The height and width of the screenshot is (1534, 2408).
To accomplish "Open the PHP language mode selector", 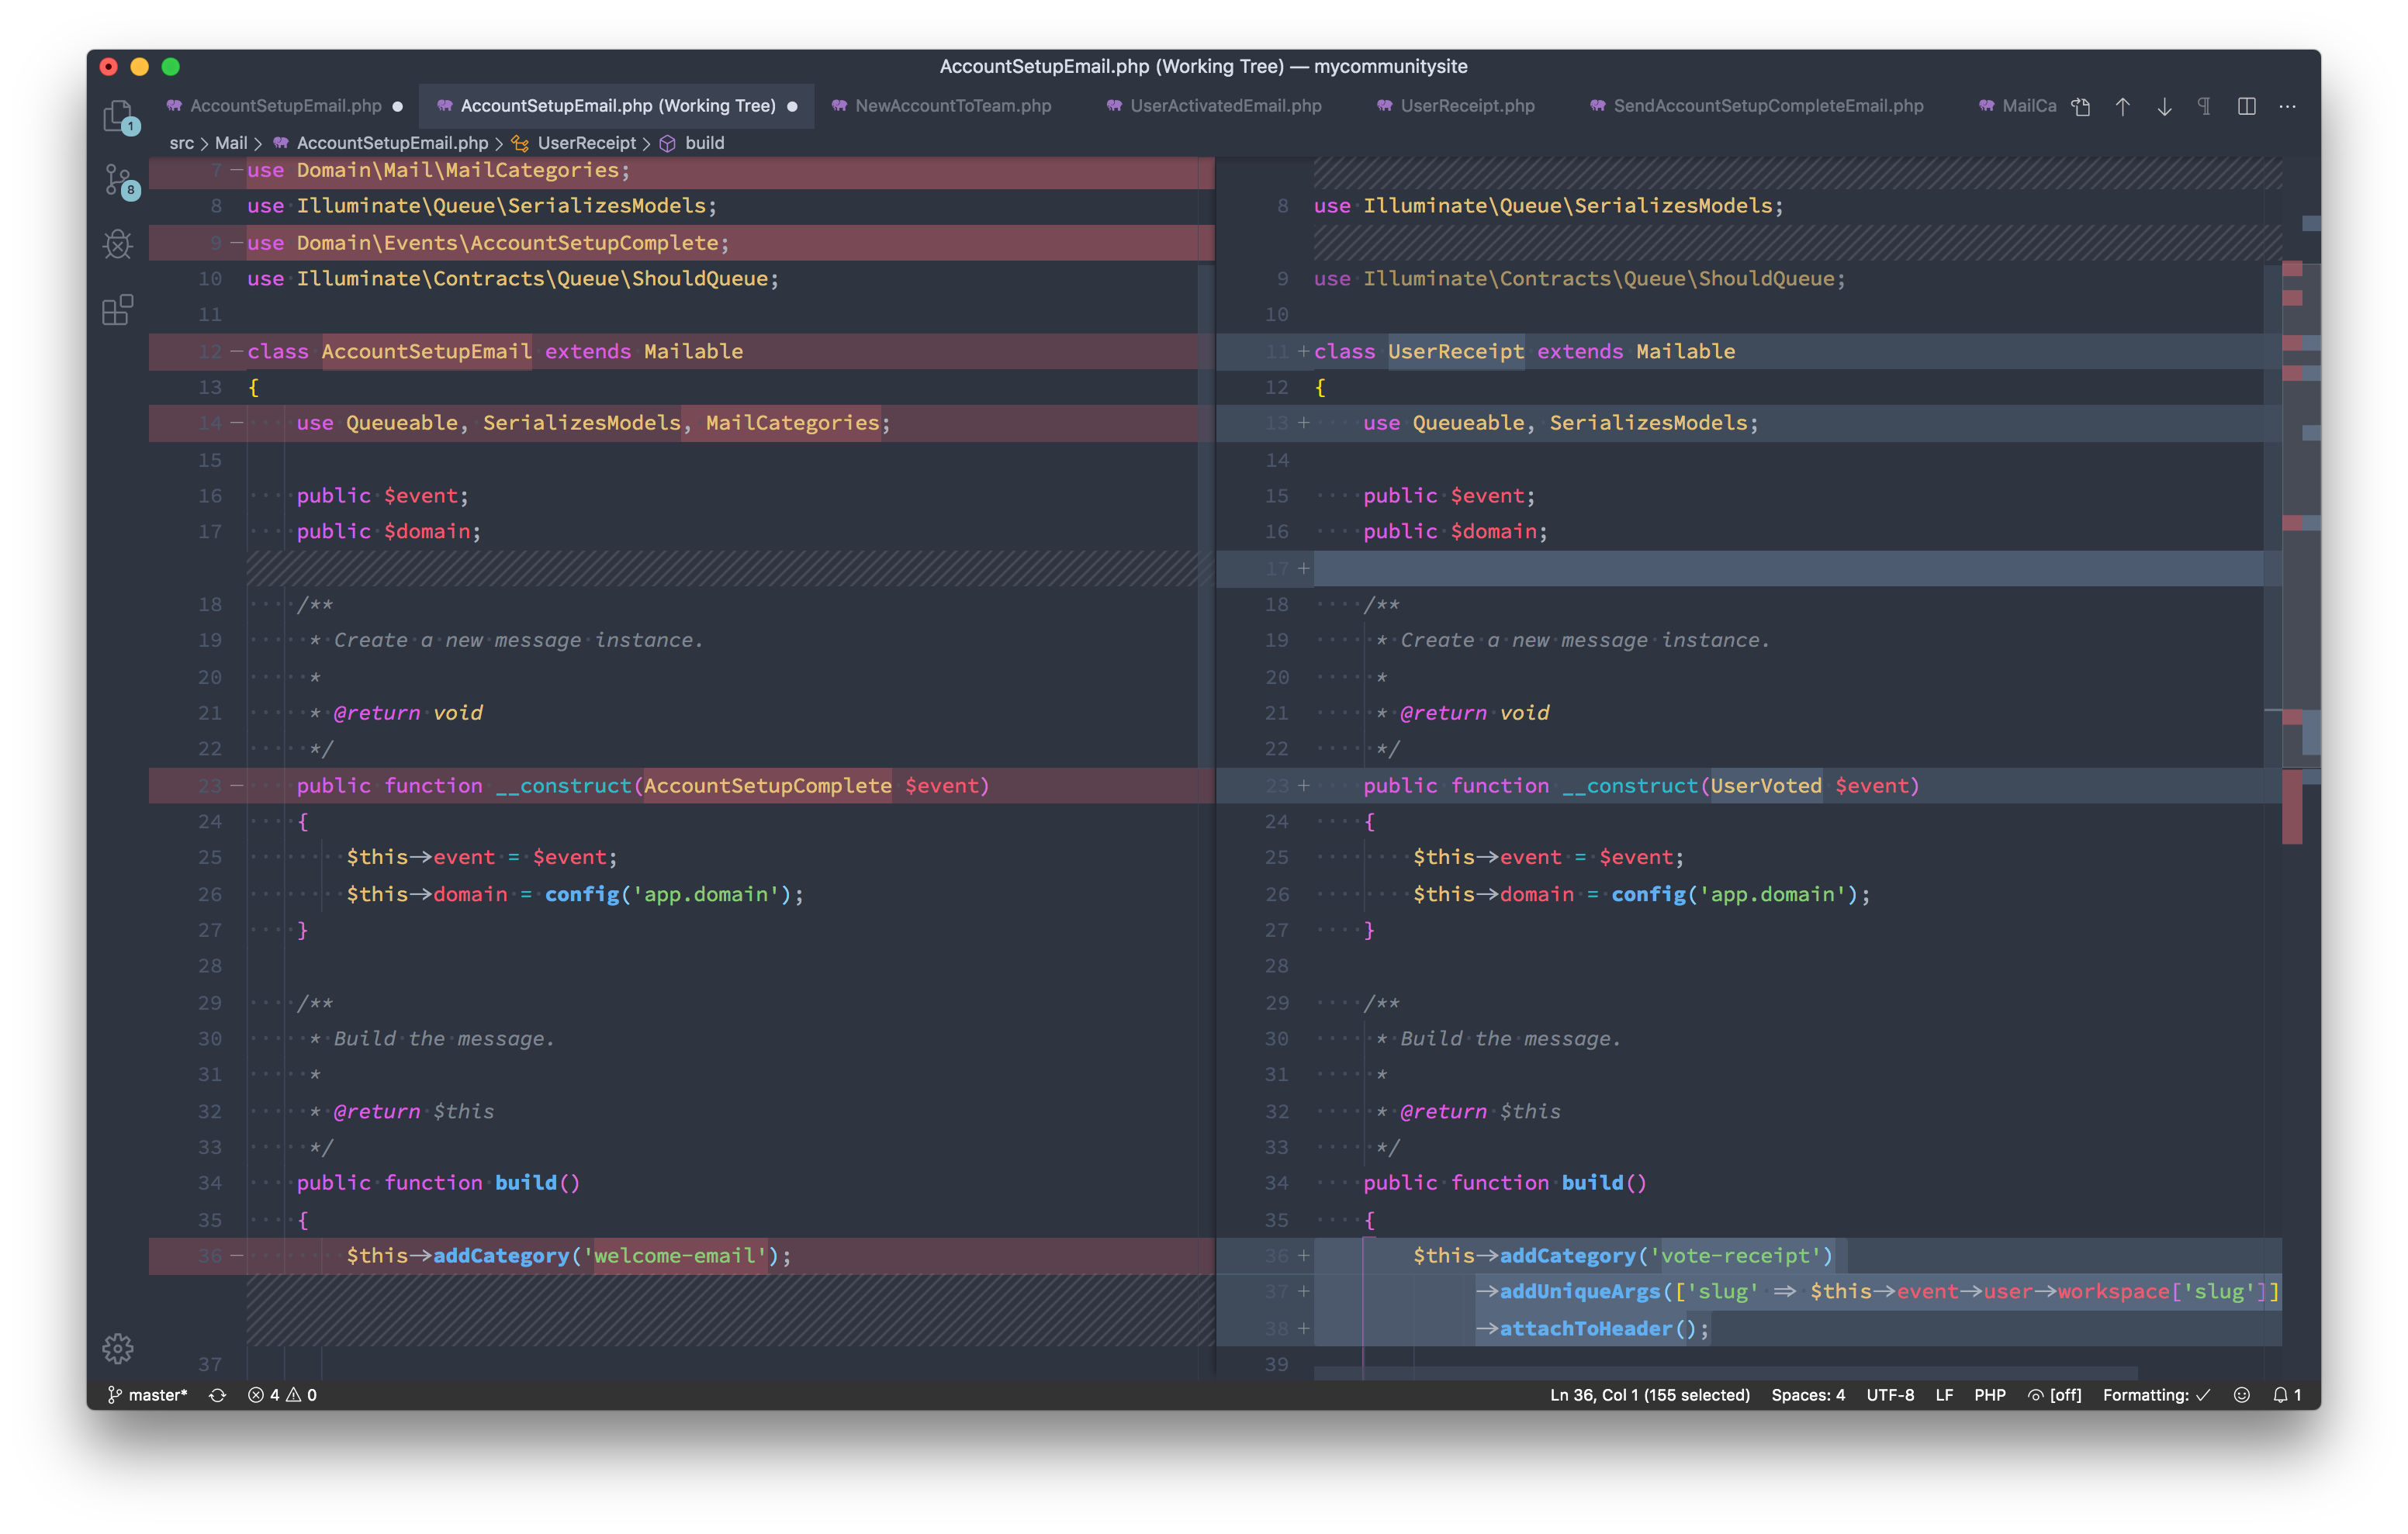I will [x=1989, y=1394].
